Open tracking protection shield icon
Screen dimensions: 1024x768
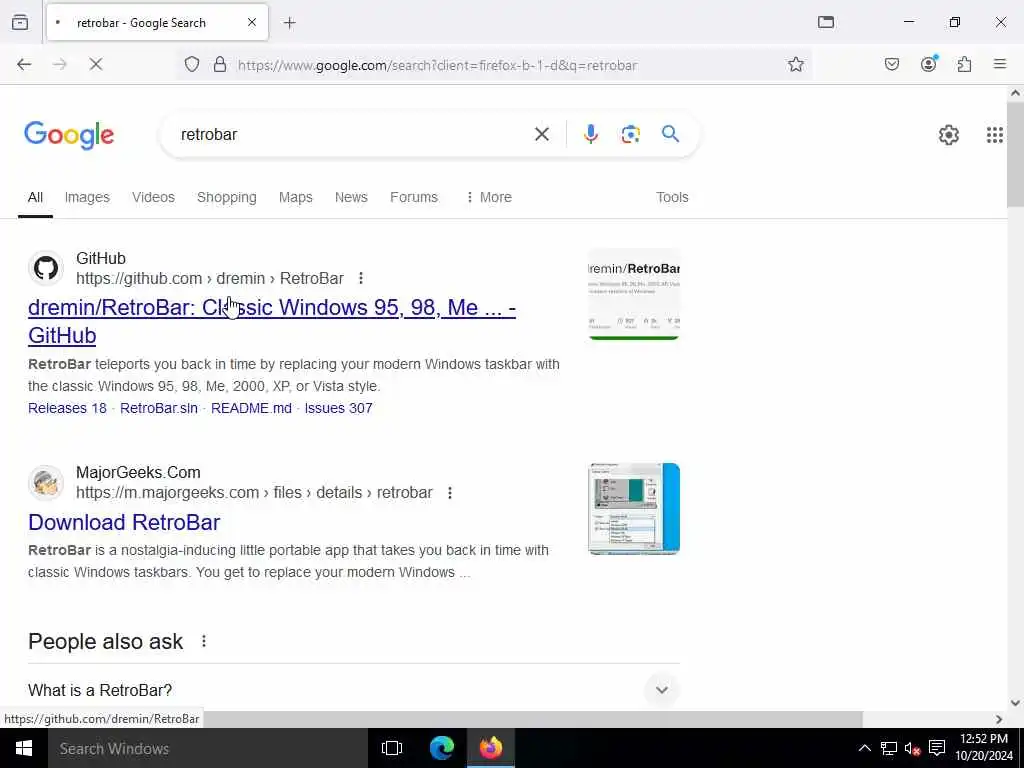coord(192,64)
